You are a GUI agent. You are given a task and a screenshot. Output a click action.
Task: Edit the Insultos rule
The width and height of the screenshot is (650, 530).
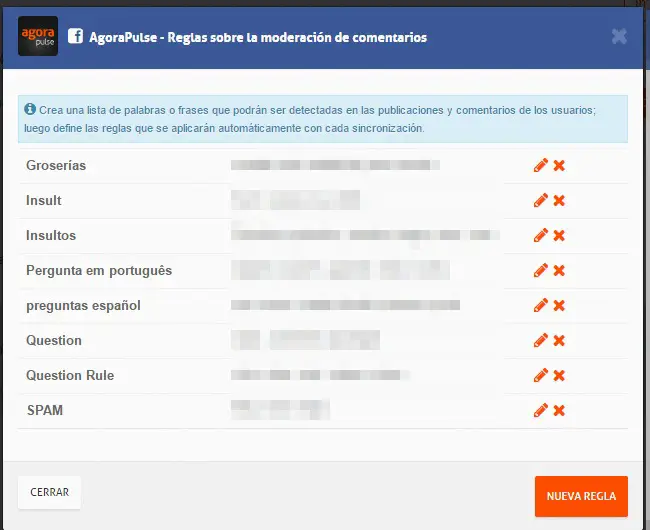coord(541,235)
